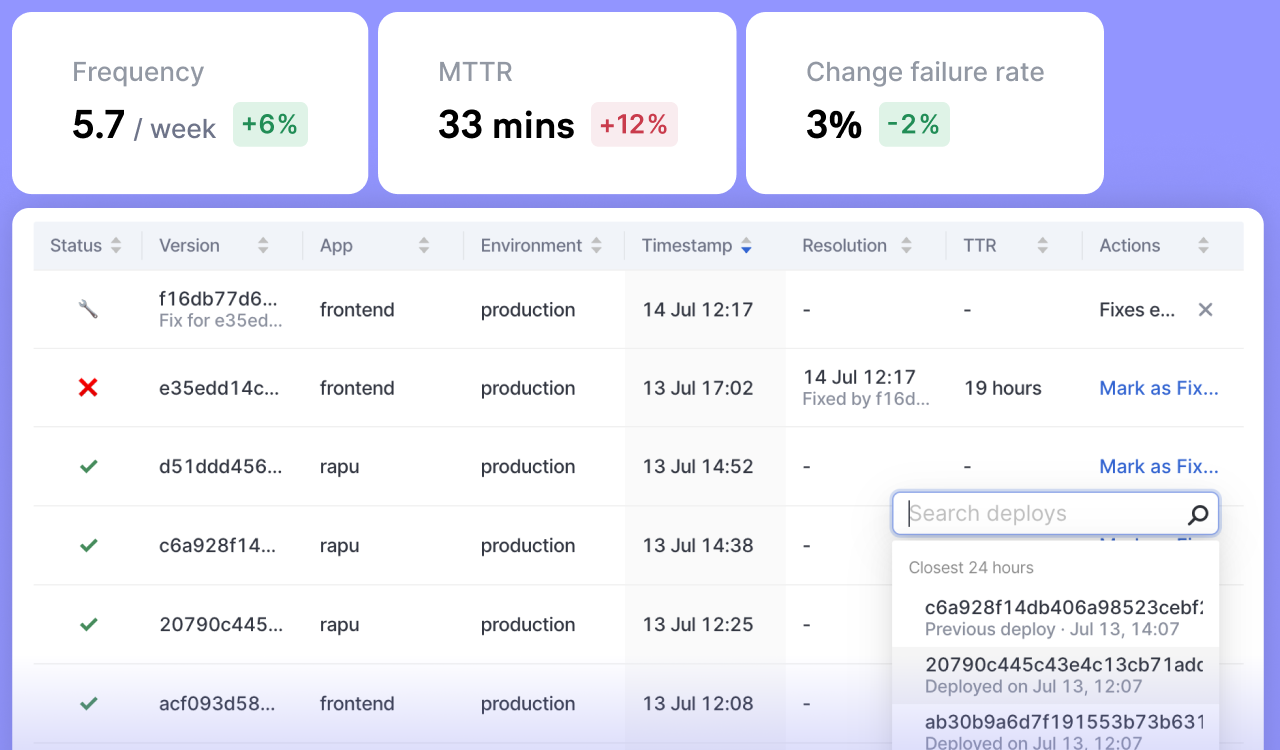Click the green checkmark for 20790c445 deploy
This screenshot has height=750, width=1280.
coord(88,624)
